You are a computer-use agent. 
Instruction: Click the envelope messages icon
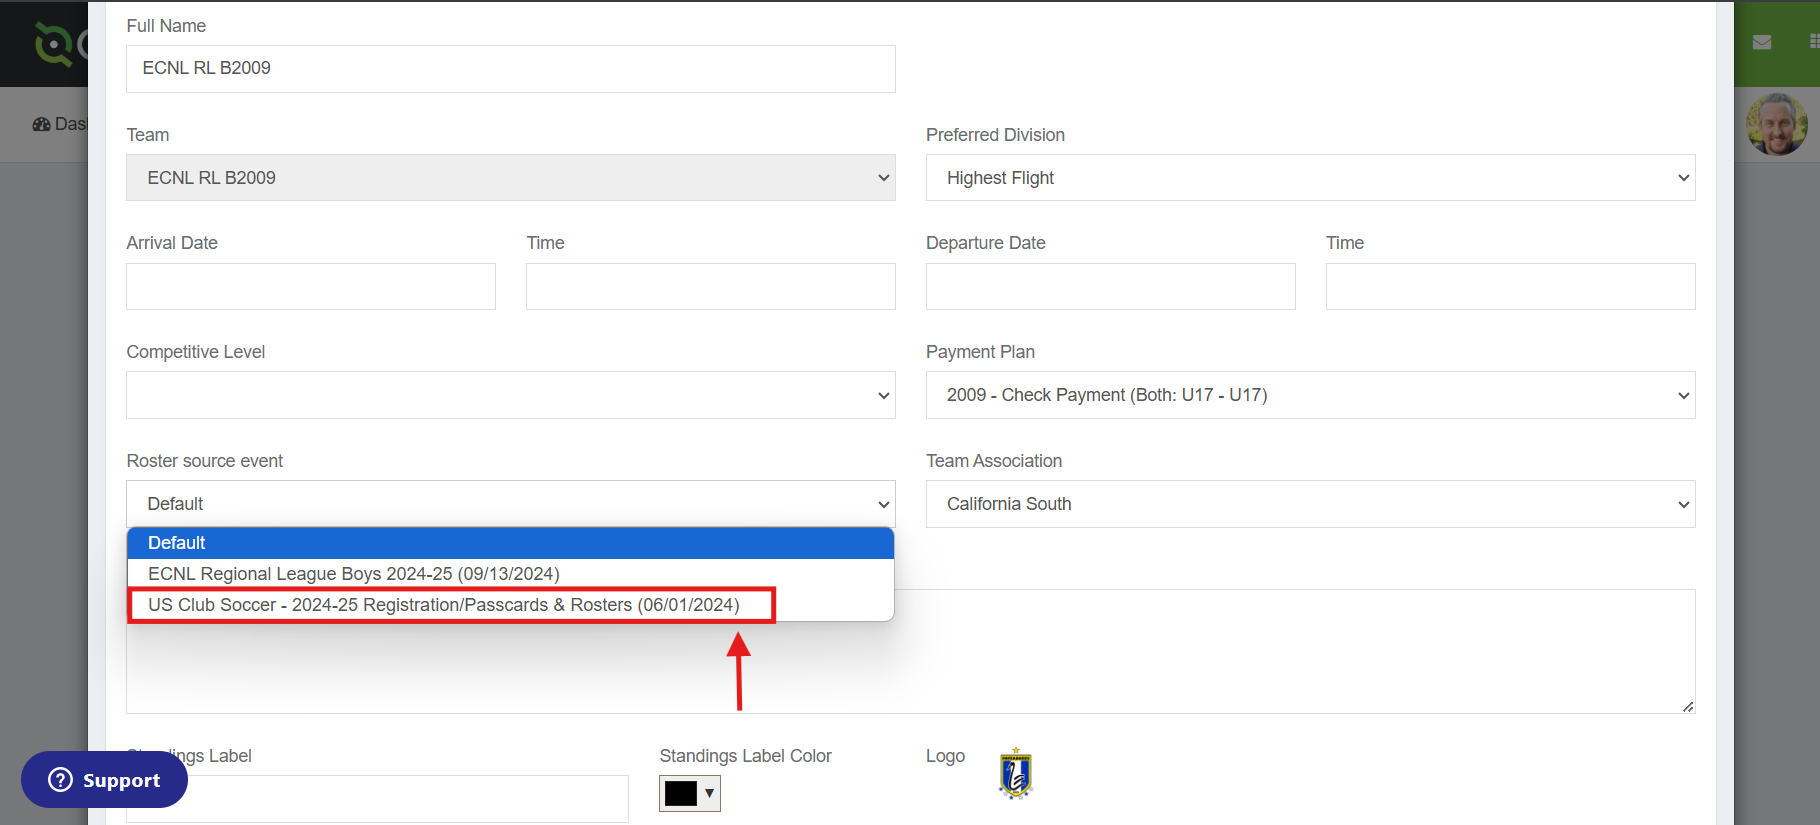[x=1762, y=42]
